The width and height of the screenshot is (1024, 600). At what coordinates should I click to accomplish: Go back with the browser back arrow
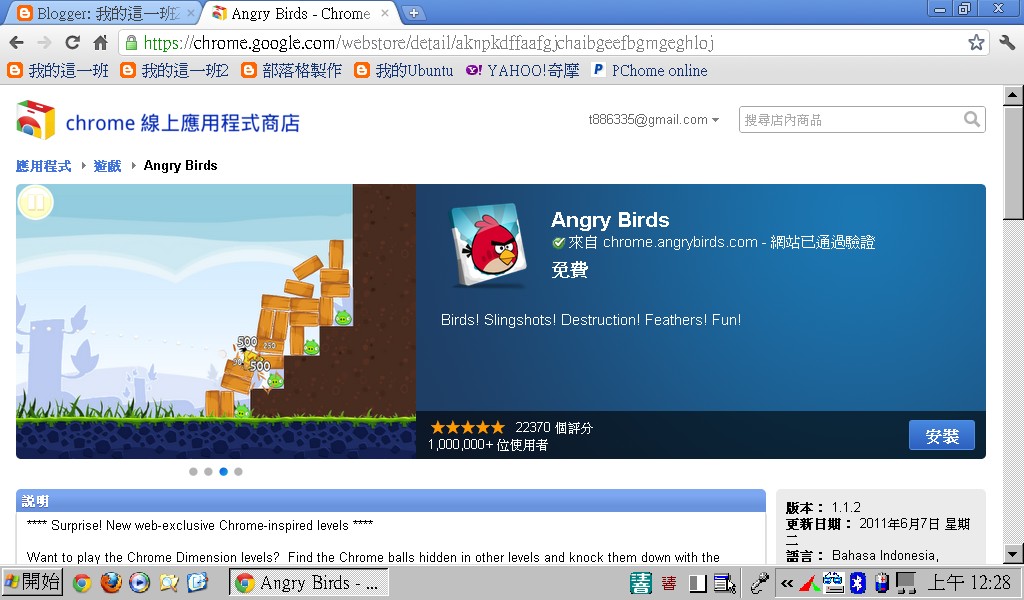pos(16,43)
